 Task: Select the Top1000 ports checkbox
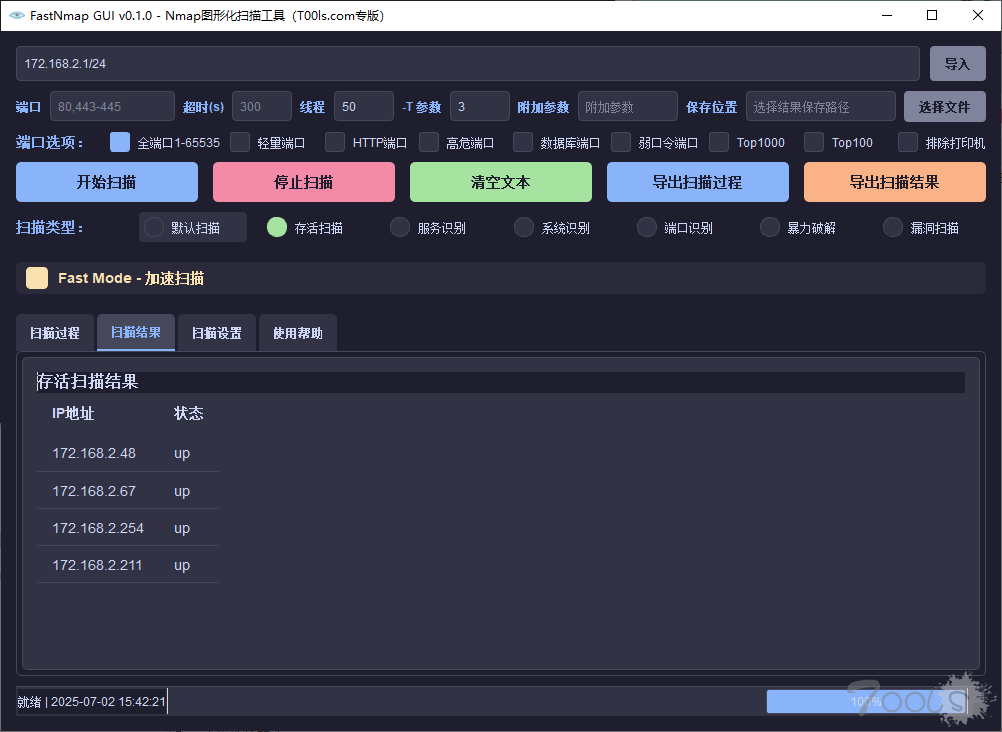[x=719, y=142]
